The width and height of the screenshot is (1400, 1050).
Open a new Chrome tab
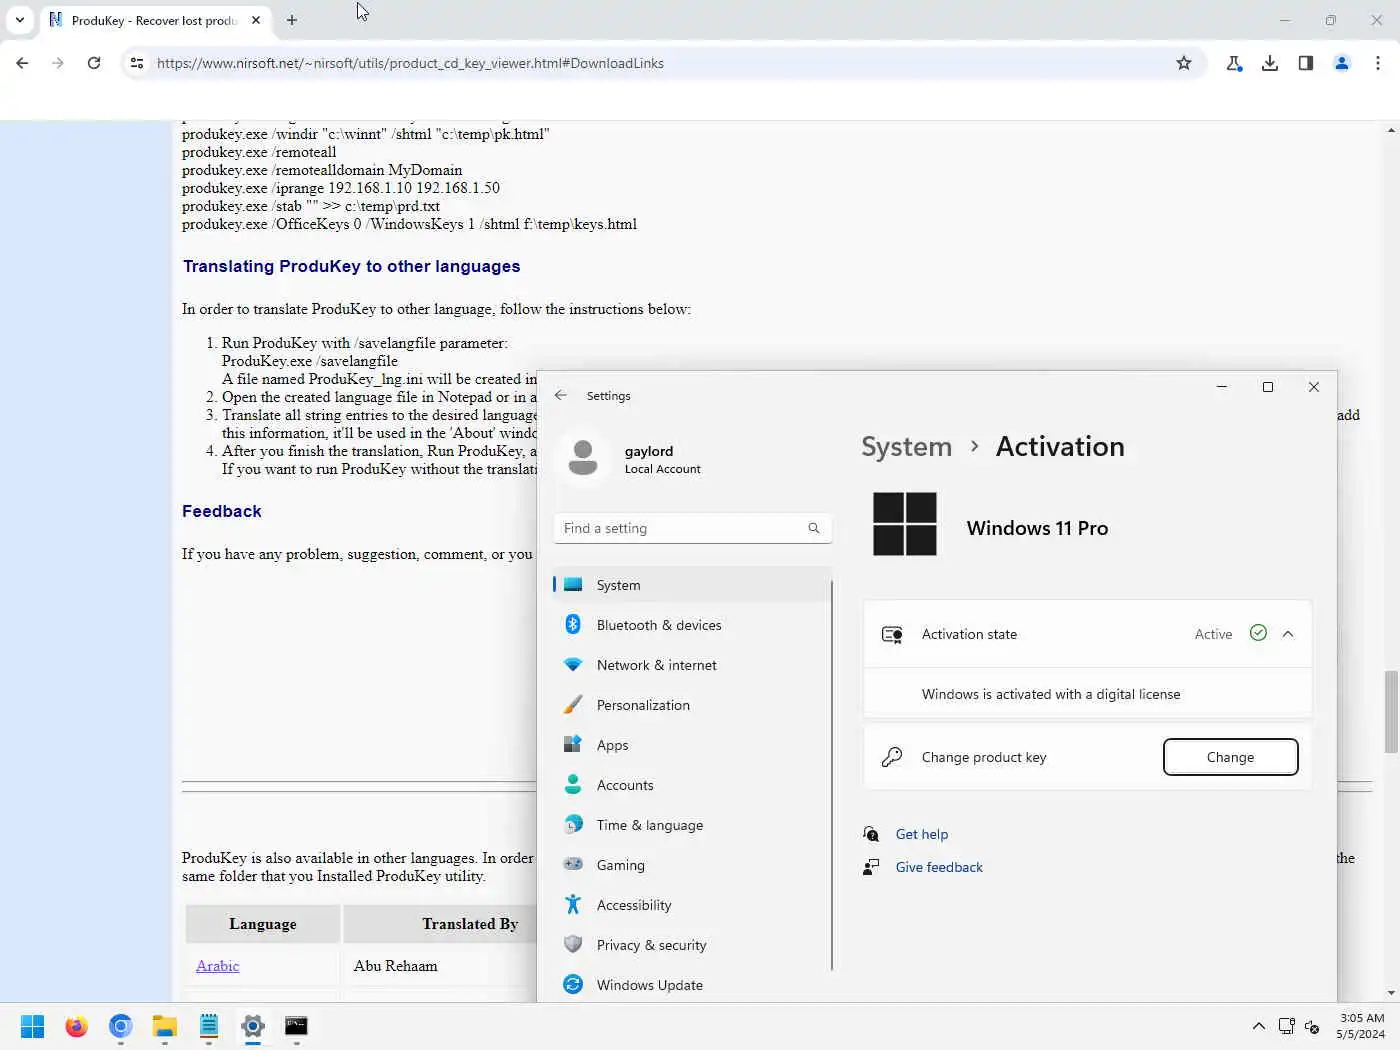(x=292, y=20)
